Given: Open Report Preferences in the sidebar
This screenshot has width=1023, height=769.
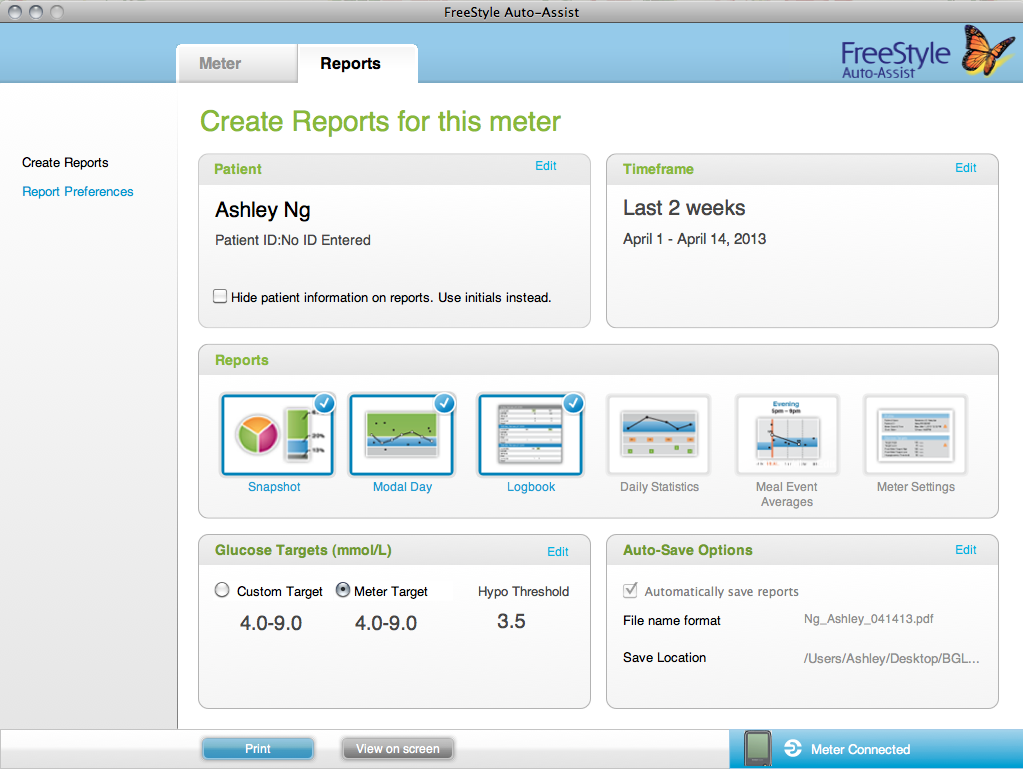Looking at the screenshot, I should [78, 191].
